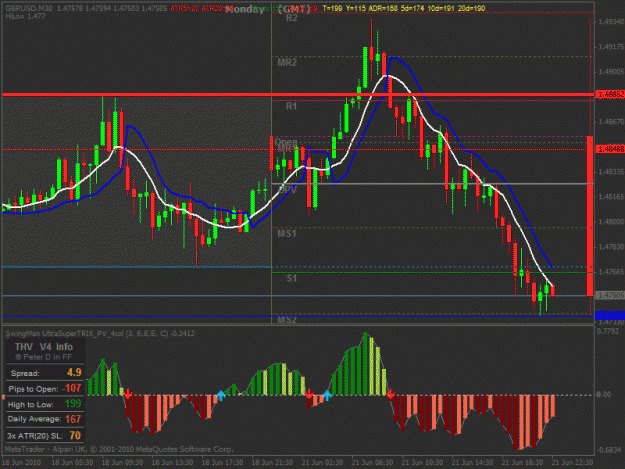The width and height of the screenshot is (625, 469).
Task: Select the MS2 pivot level label
Action: click(x=287, y=320)
